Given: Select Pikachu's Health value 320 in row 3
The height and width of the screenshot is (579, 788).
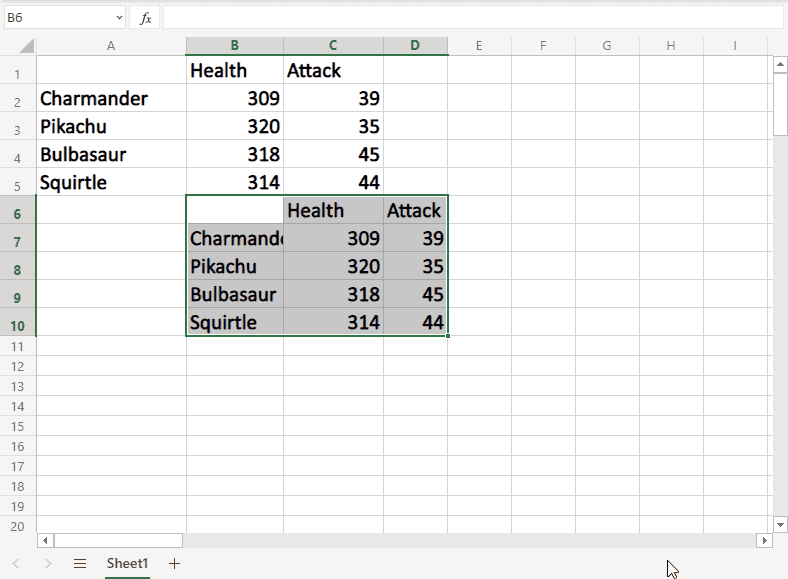Looking at the screenshot, I should [x=235, y=127].
